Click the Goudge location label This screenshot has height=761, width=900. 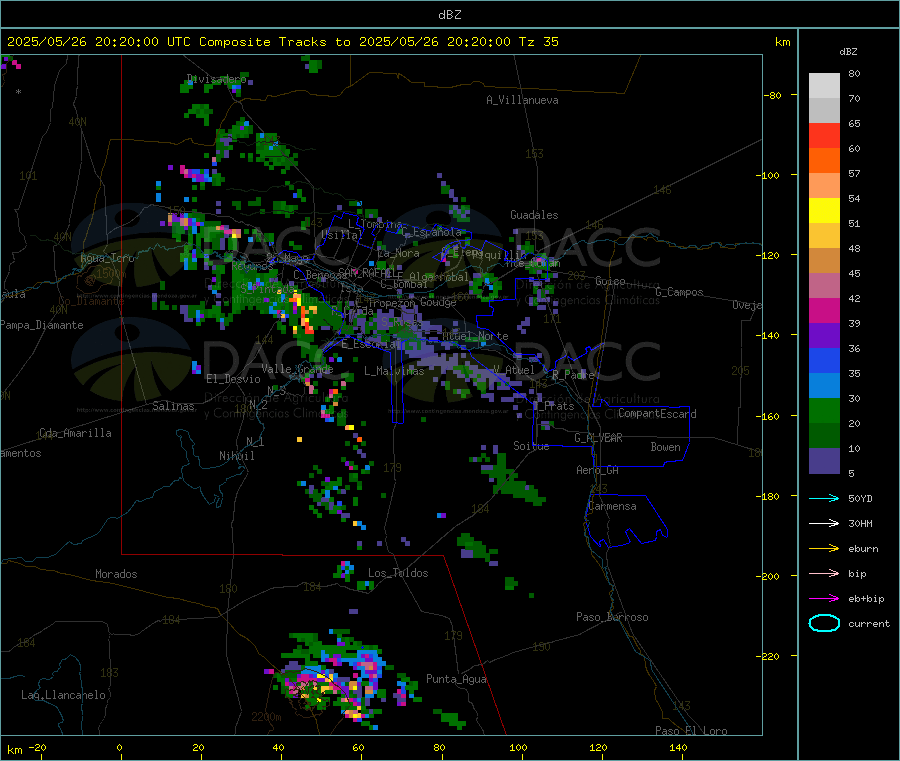click(438, 302)
